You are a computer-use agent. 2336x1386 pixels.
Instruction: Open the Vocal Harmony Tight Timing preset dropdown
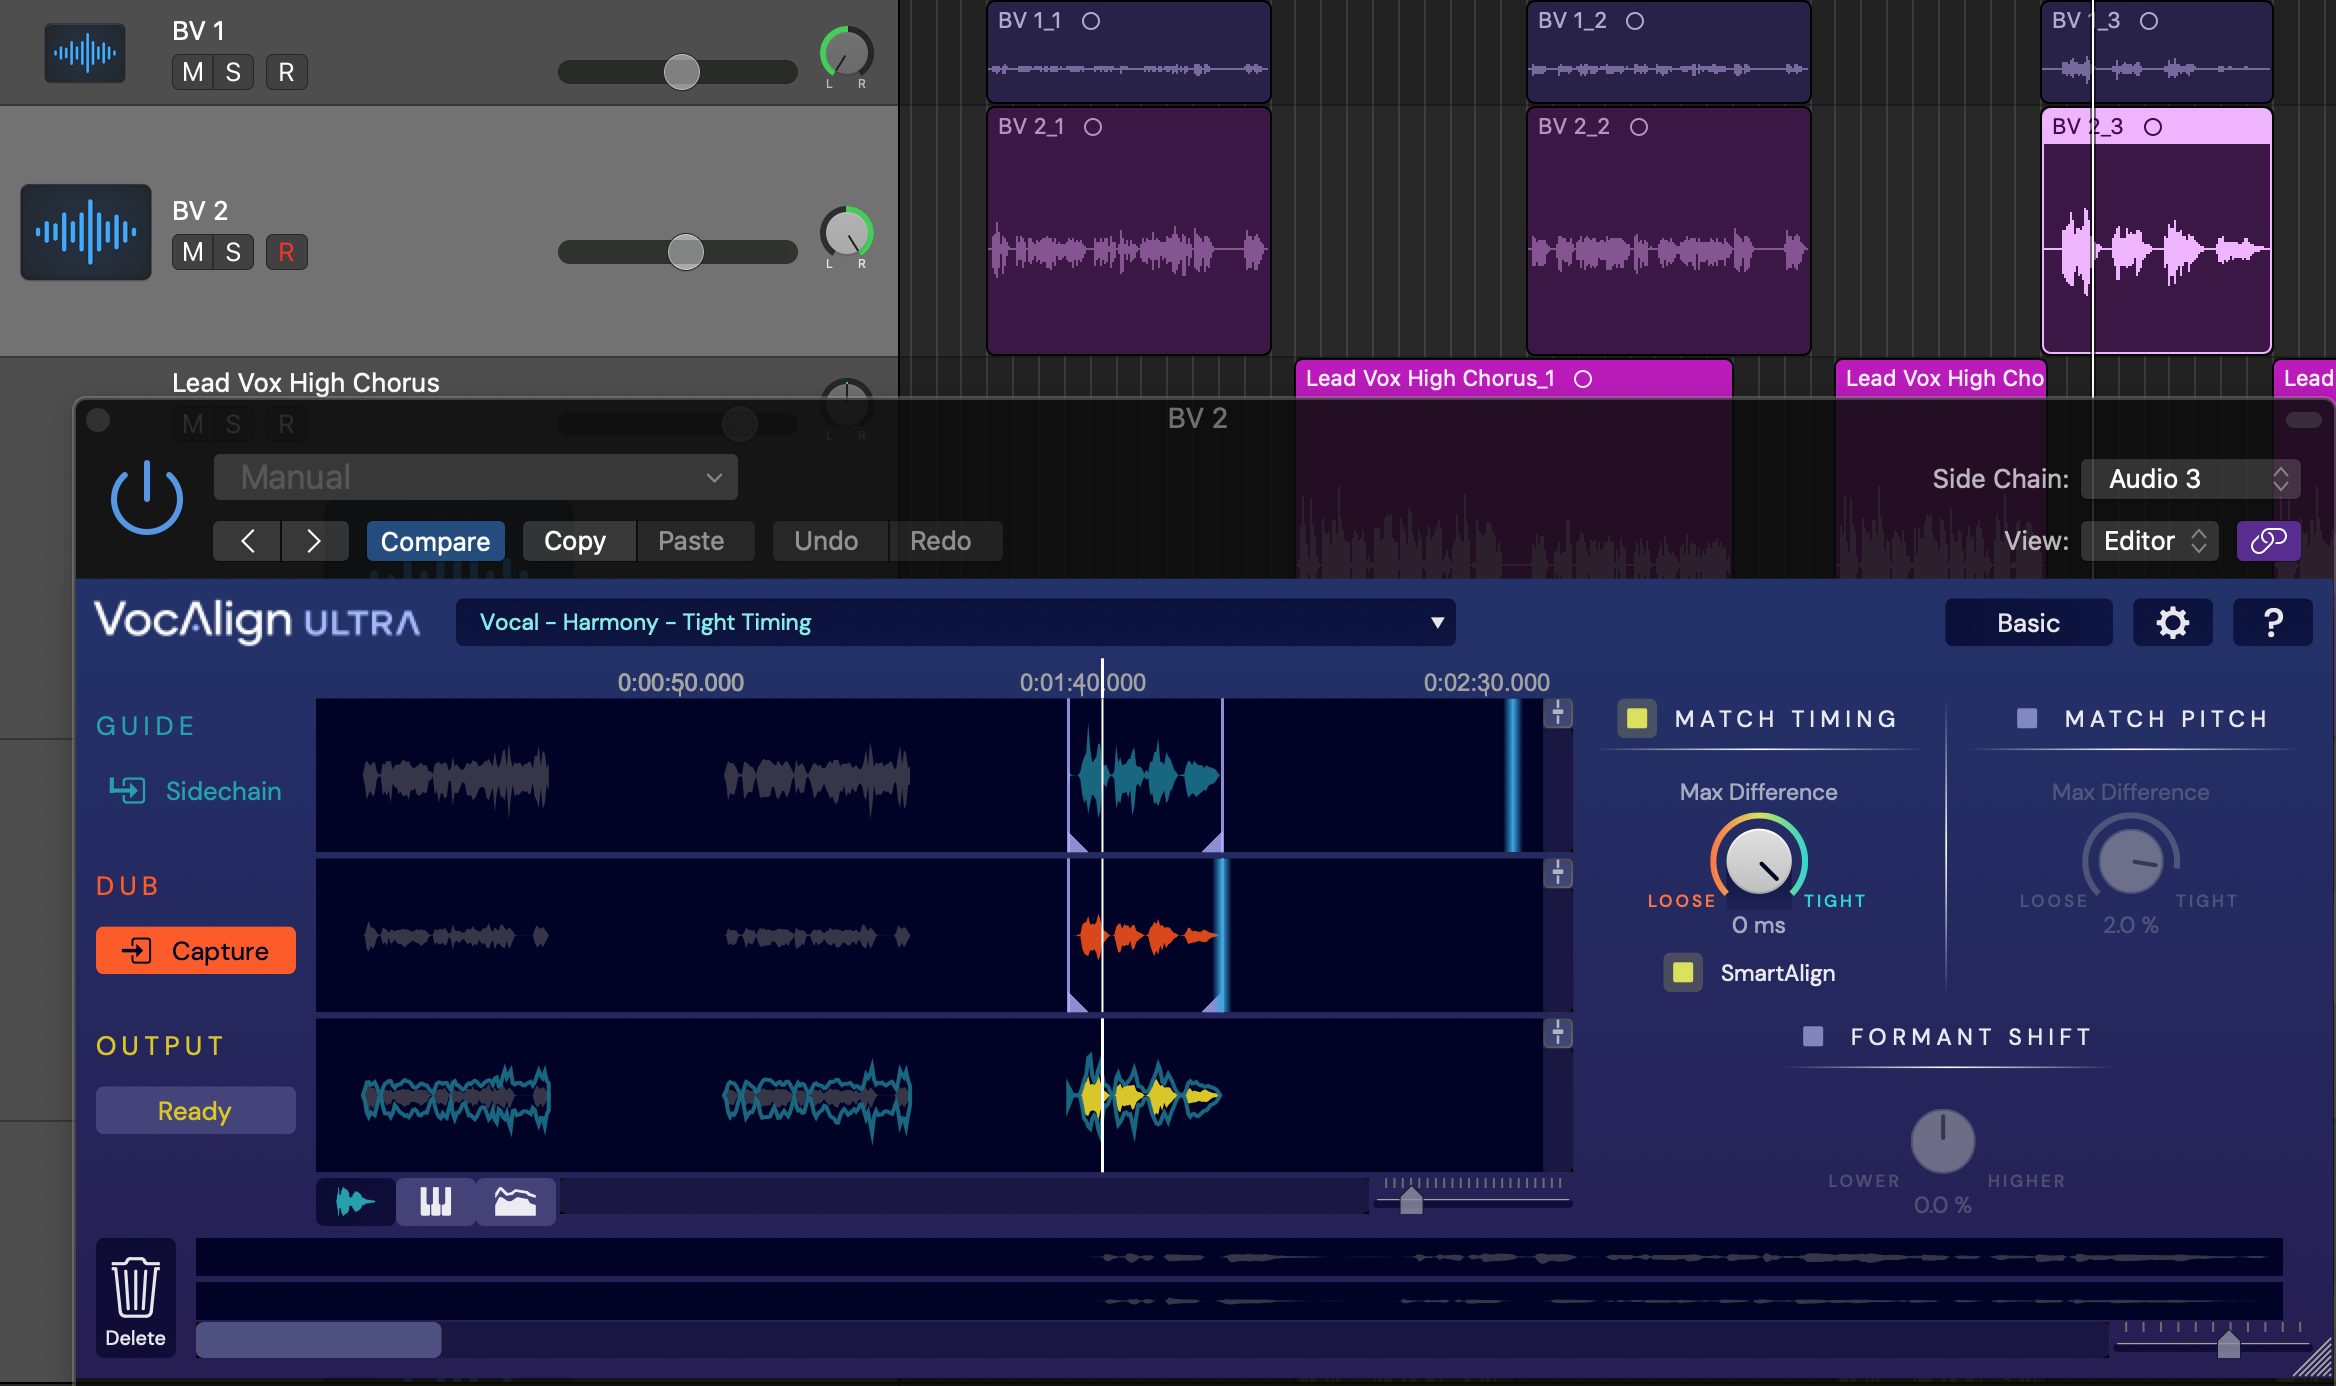[955, 622]
